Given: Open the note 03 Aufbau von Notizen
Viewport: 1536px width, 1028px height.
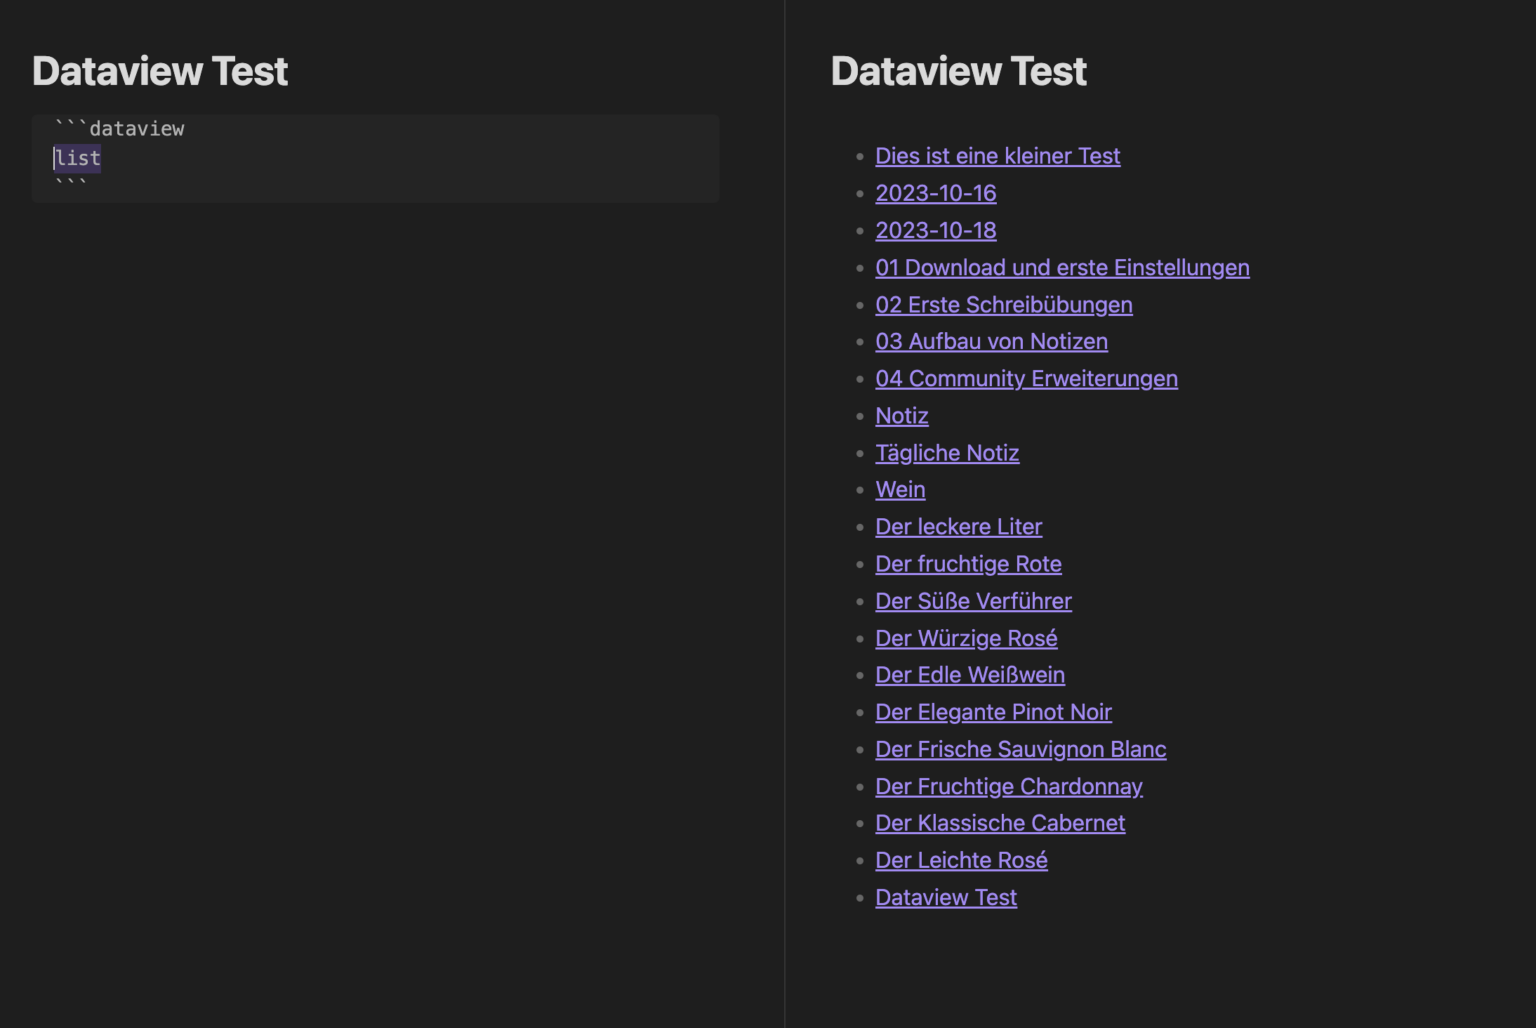Looking at the screenshot, I should click(x=991, y=341).
